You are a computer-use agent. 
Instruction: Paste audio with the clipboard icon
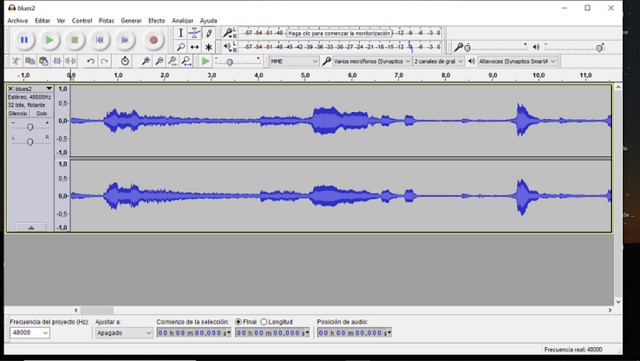pyautogui.click(x=43, y=61)
